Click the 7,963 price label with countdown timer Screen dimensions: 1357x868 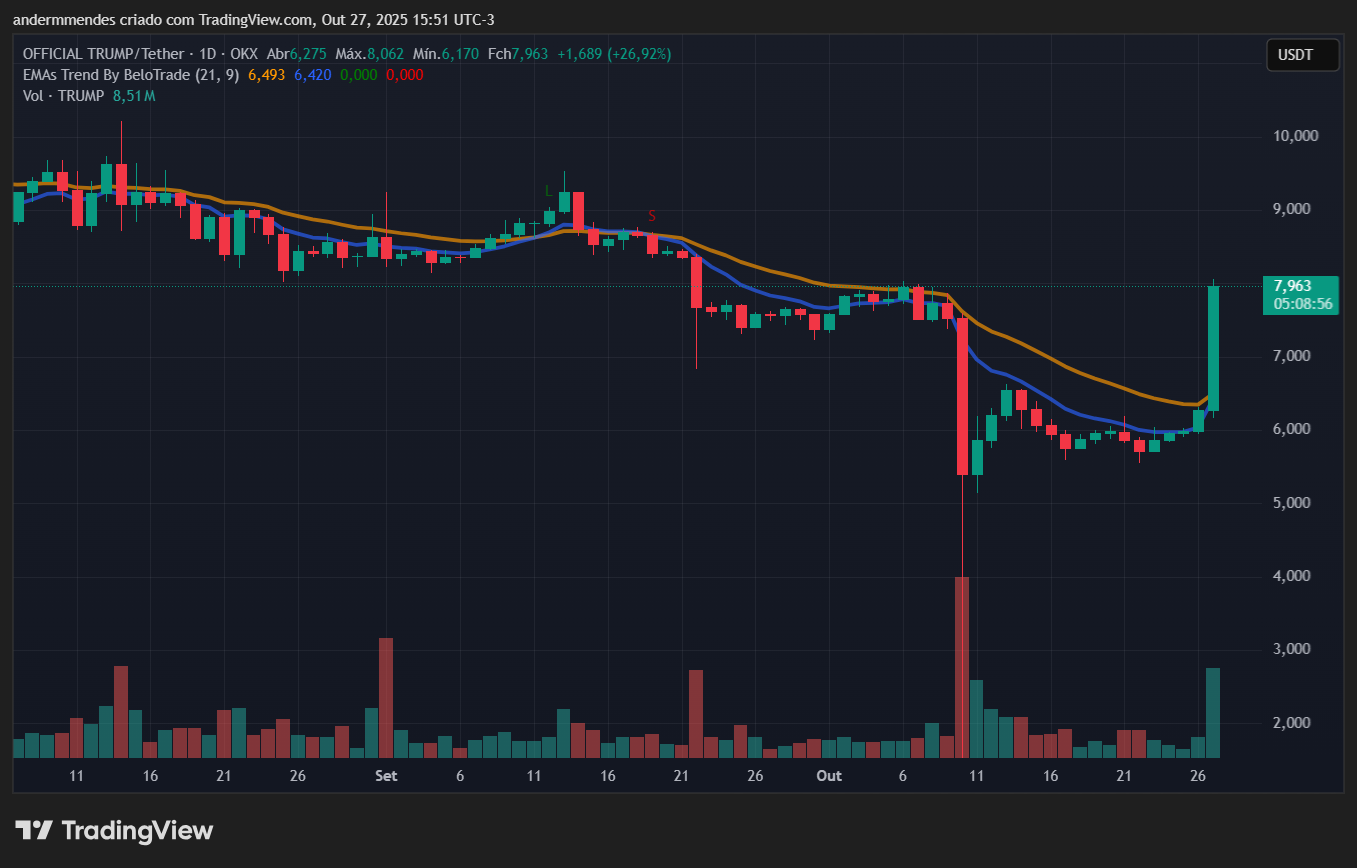1300,296
